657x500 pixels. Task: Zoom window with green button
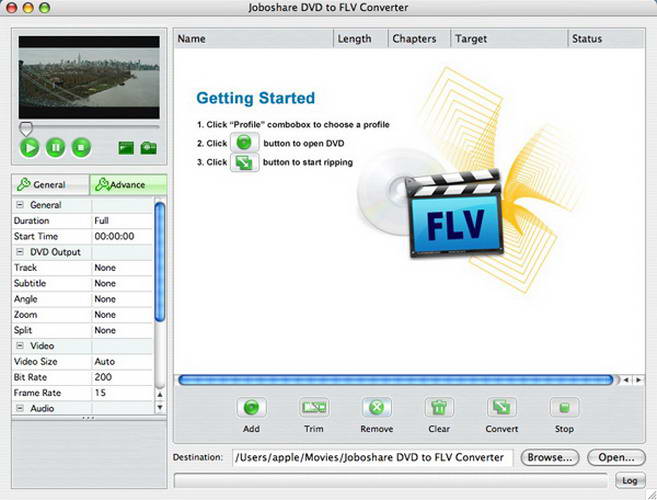tap(44, 8)
